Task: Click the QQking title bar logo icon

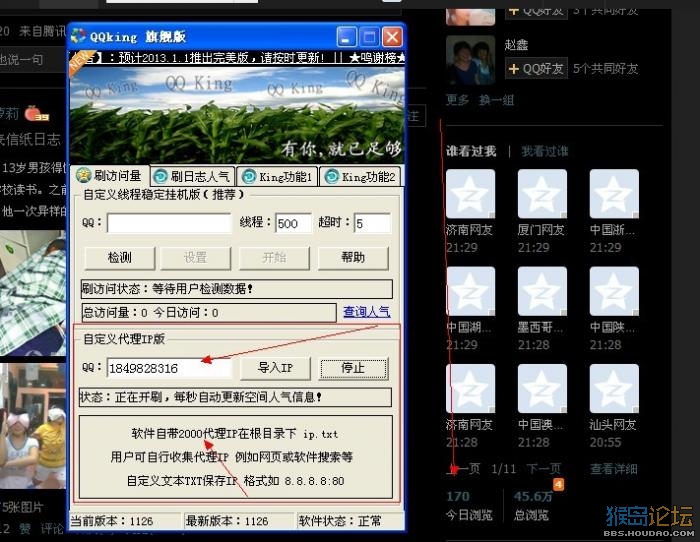Action: click(x=79, y=36)
